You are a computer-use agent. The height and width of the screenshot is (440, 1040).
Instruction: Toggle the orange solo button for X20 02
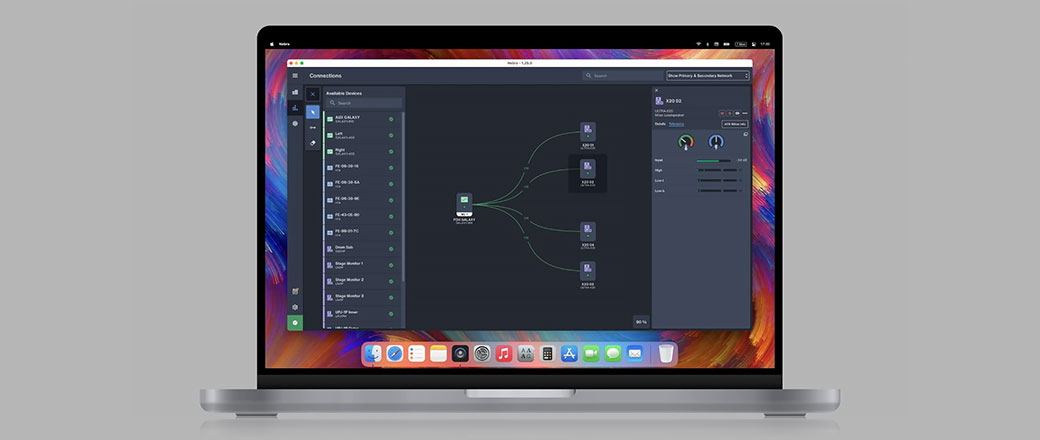[x=730, y=113]
